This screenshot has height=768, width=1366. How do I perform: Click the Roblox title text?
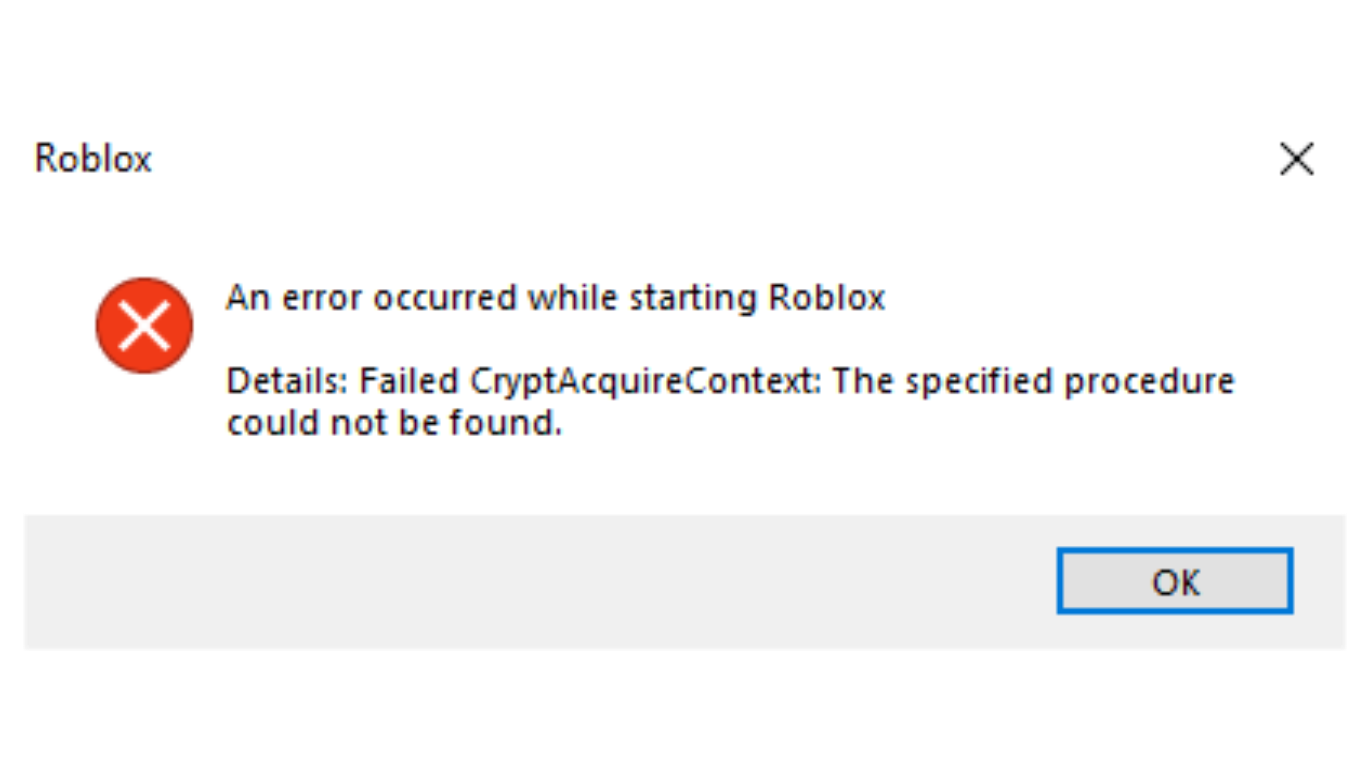pyautogui.click(x=92, y=158)
